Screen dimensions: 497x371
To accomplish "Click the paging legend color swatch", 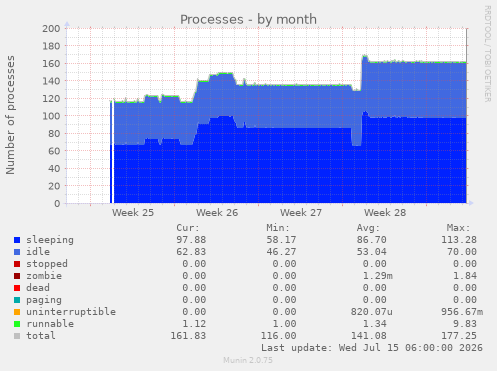I will pos(17,300).
